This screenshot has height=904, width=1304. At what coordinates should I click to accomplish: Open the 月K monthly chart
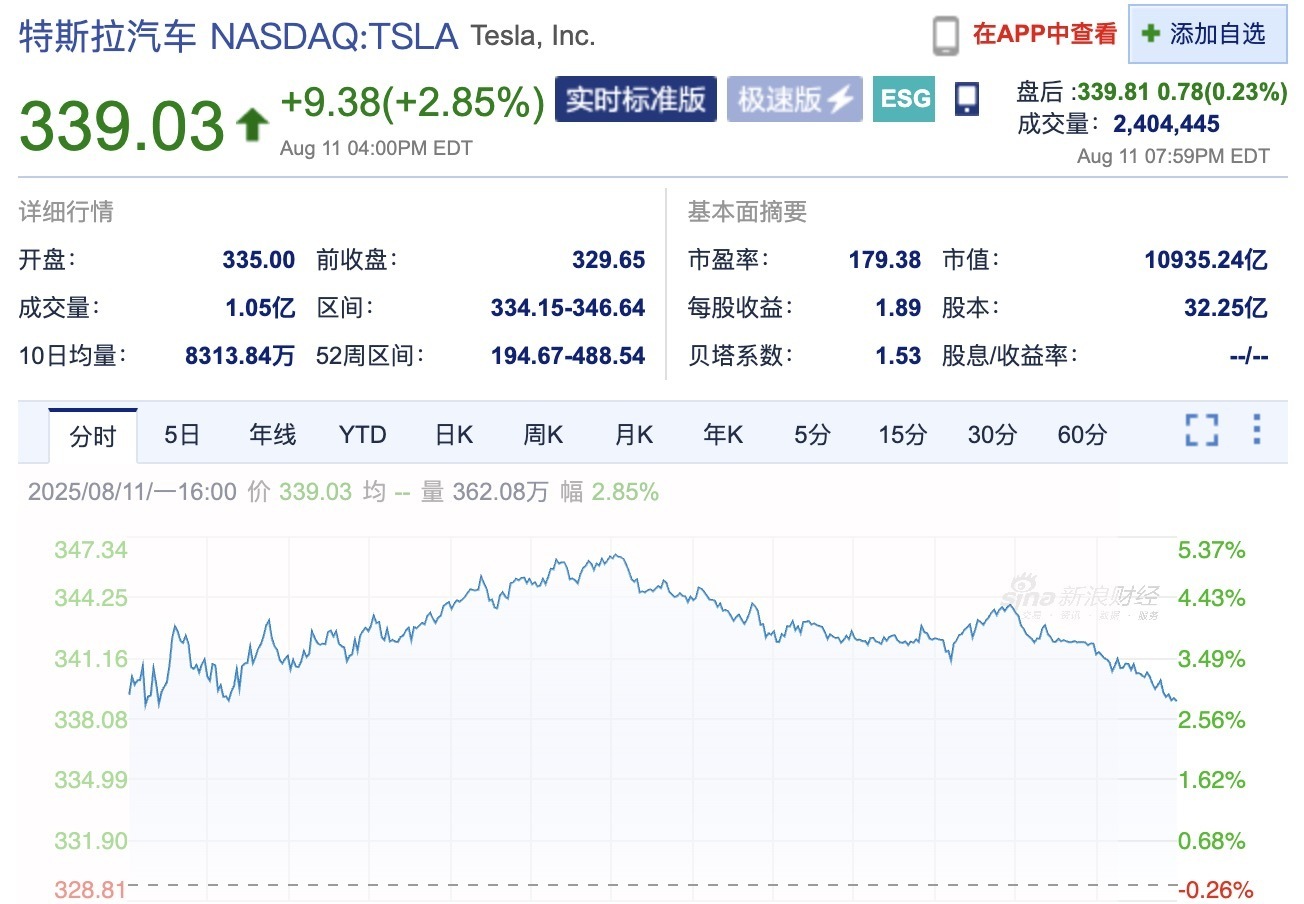[633, 435]
